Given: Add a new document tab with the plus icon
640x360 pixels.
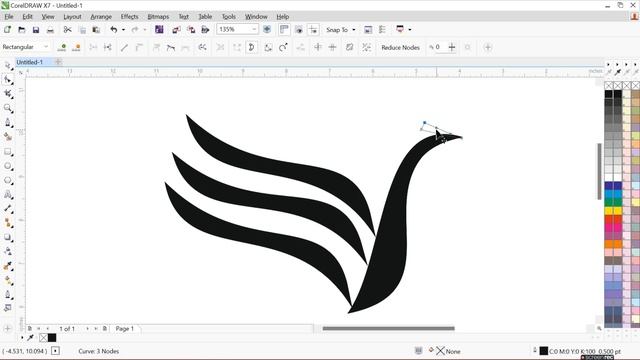Looking at the screenshot, I should click(x=58, y=62).
